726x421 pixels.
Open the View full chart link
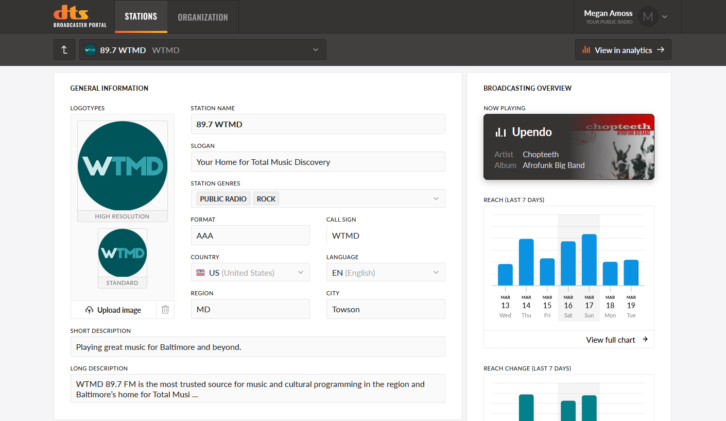coord(617,339)
